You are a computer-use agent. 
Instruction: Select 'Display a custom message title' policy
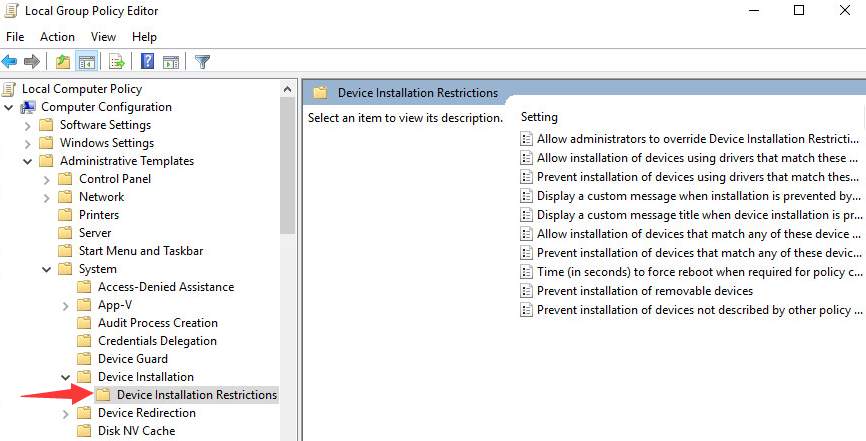[693, 215]
